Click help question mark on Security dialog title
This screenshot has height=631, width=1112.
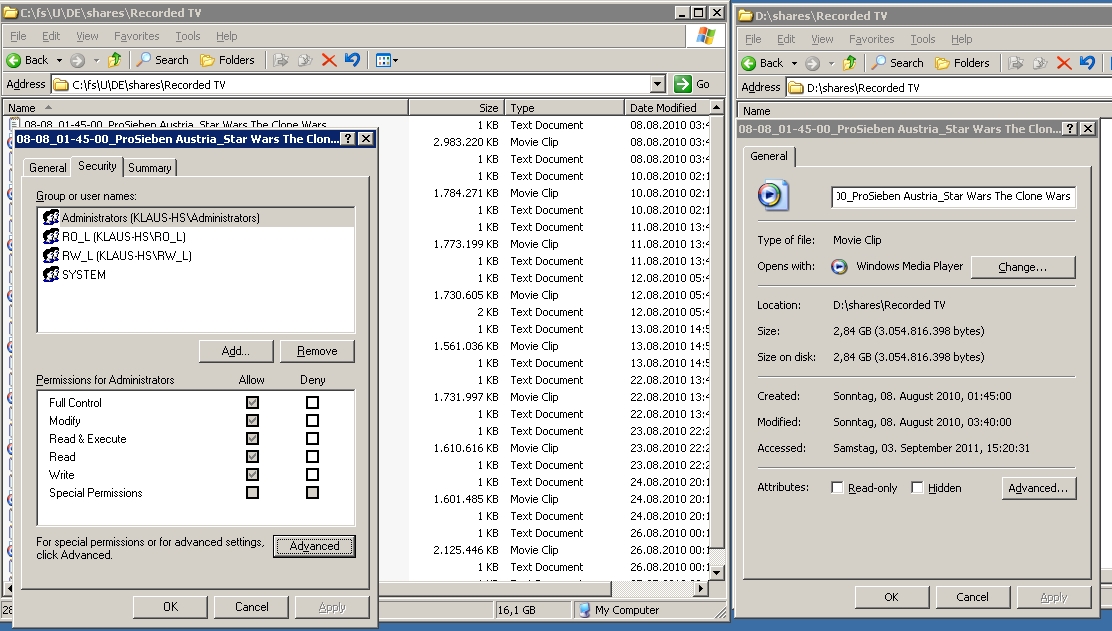(x=348, y=139)
